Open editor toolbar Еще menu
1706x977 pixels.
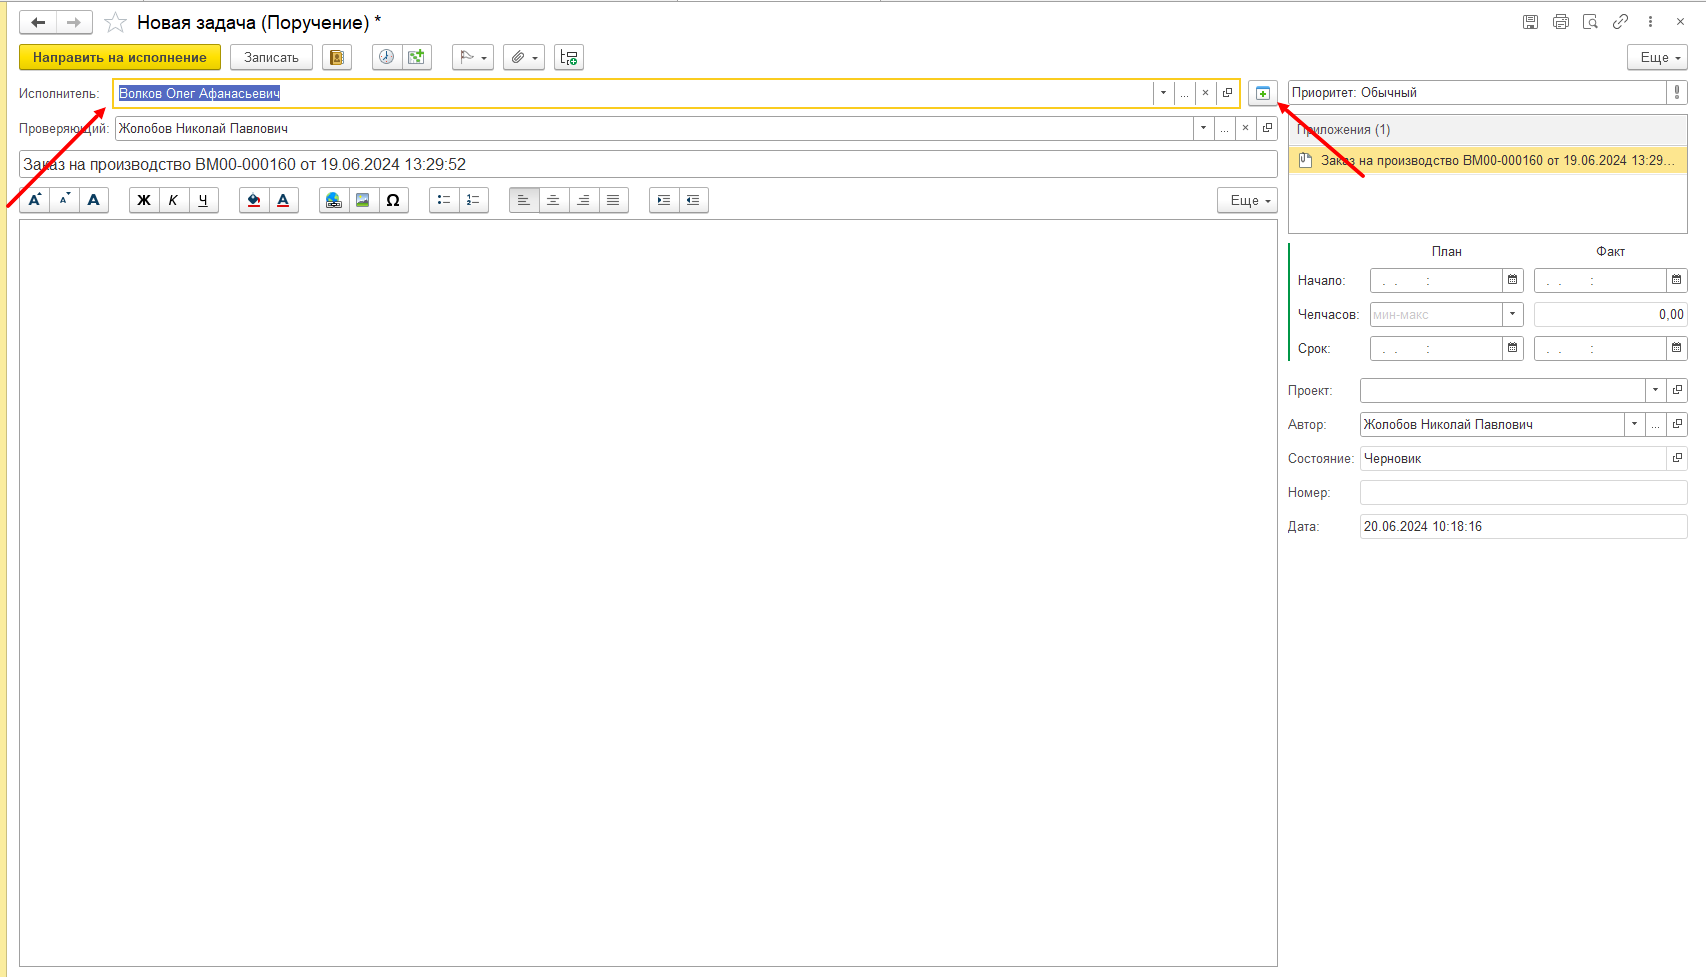click(x=1247, y=200)
